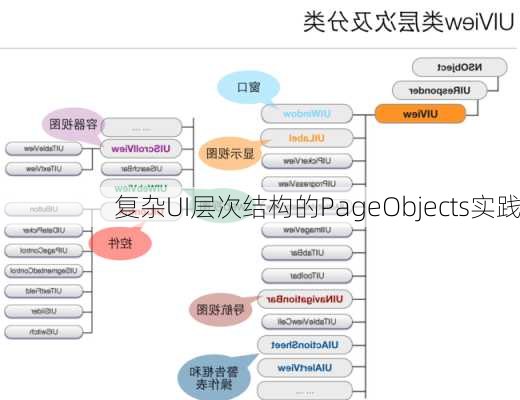Click the mirrored title UIView类层次及分类
The height and width of the screenshot is (400, 520).
pyautogui.click(x=409, y=22)
